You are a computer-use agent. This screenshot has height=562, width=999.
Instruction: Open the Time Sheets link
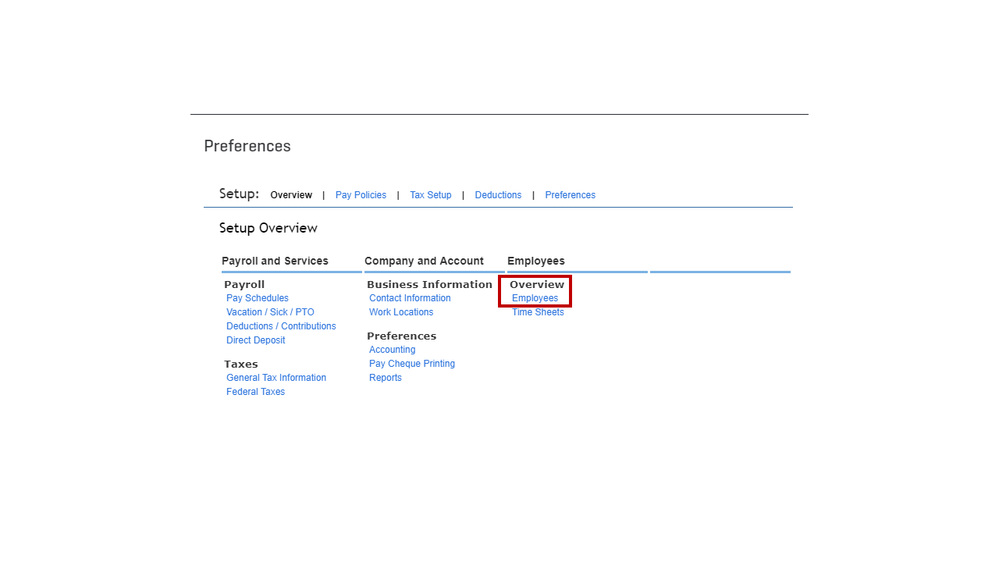click(538, 312)
